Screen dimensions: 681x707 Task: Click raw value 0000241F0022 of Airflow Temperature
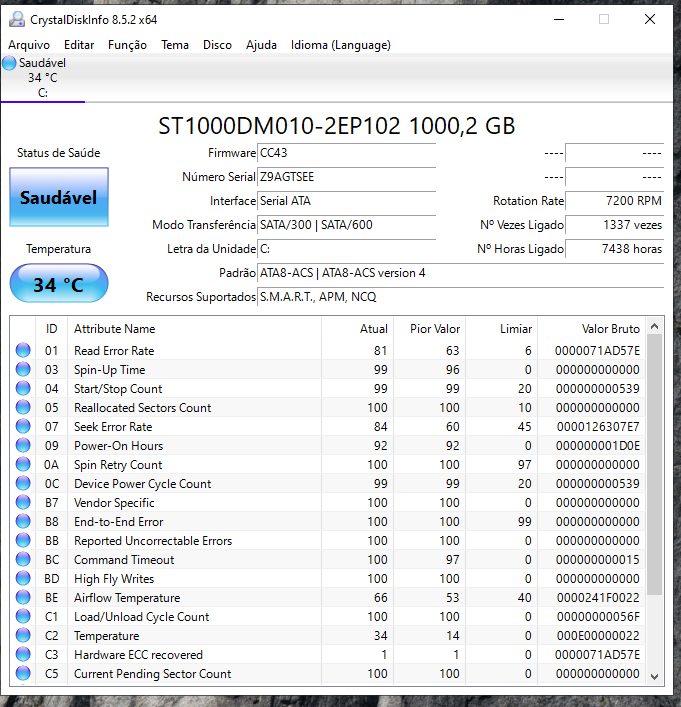[597, 598]
